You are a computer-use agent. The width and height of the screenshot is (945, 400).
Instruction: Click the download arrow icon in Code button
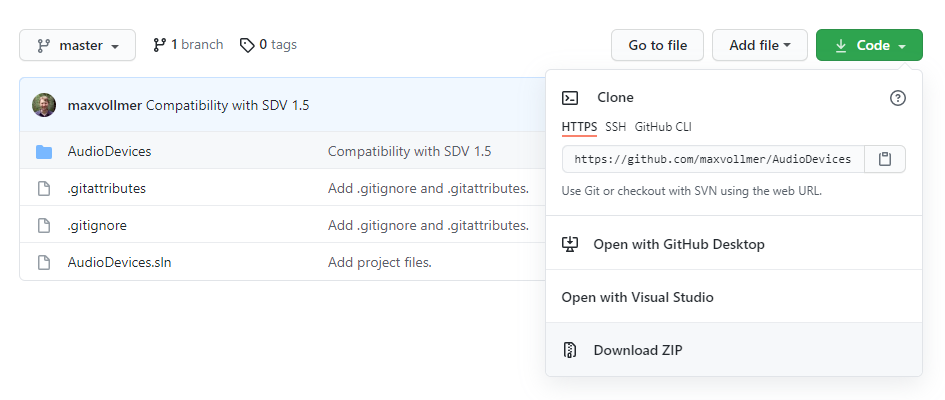[x=841, y=46]
